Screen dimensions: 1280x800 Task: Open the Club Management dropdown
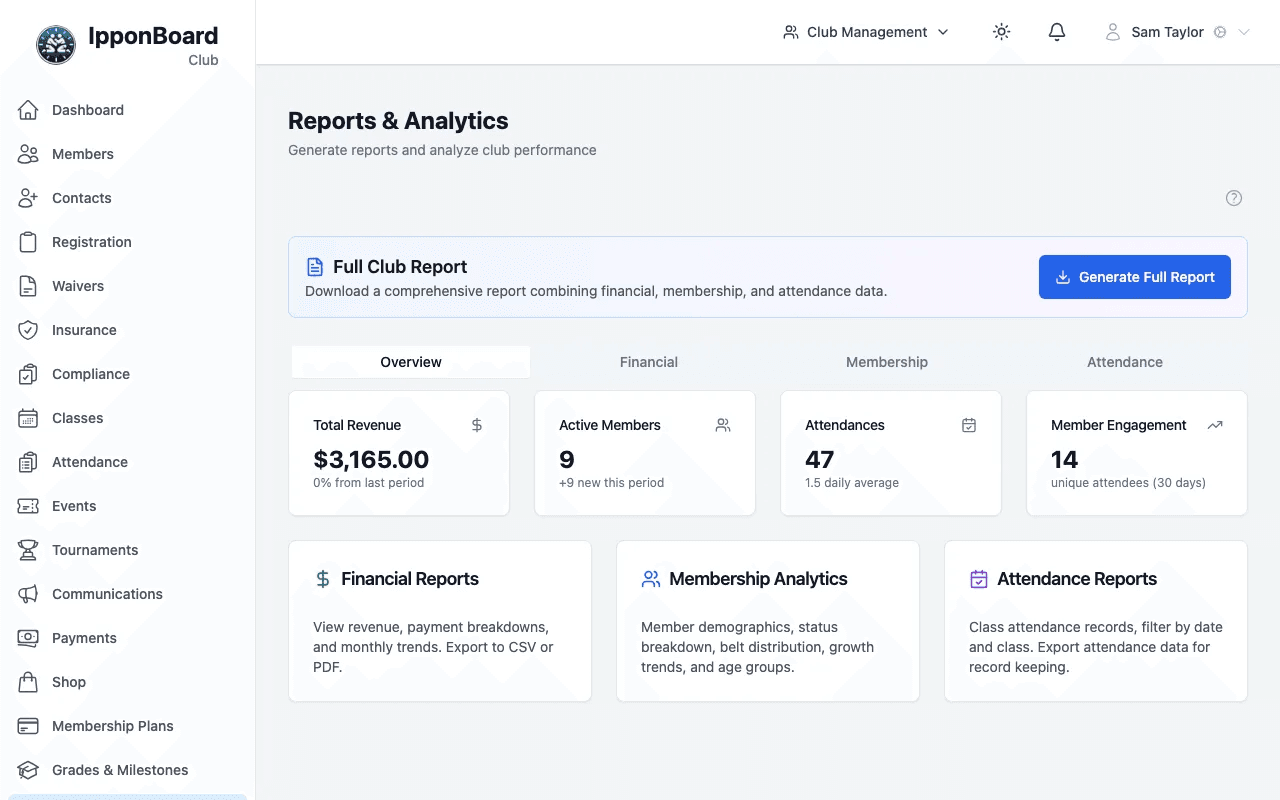pyautogui.click(x=866, y=32)
